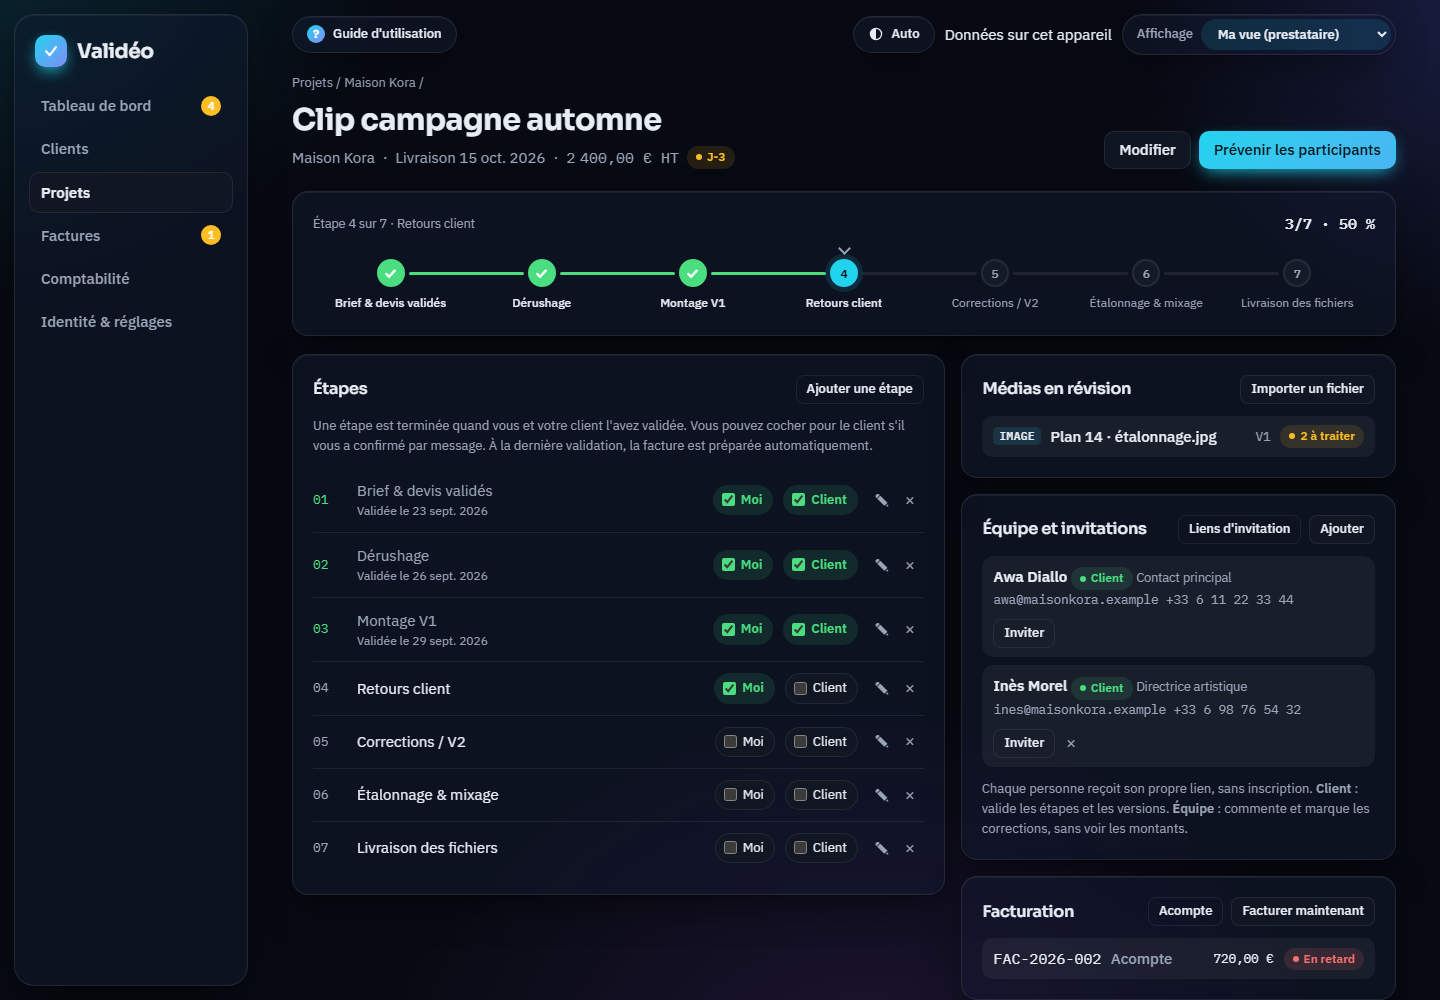
Task: Click the chevron above step 4 marker
Action: 844,250
